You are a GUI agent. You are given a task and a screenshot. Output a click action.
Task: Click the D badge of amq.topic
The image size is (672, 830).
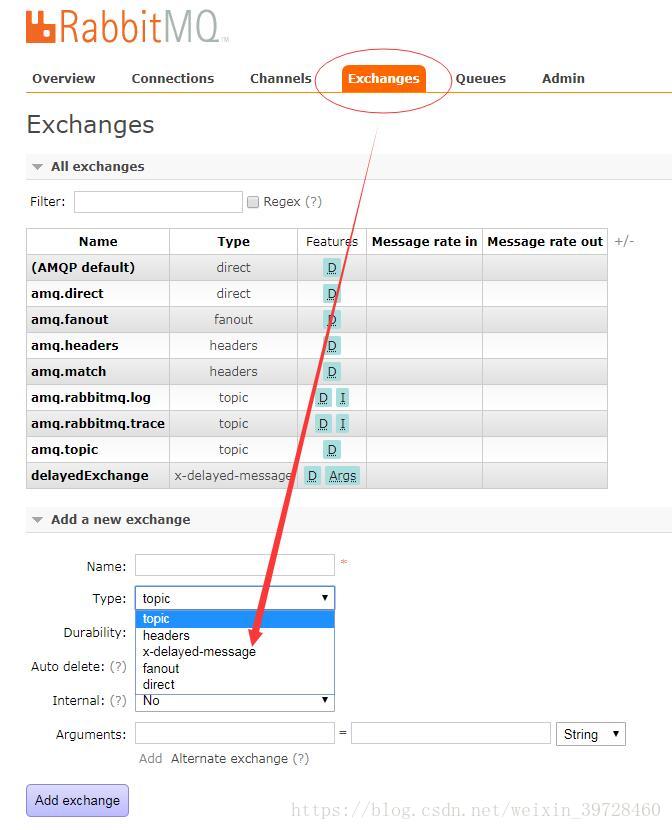tap(332, 449)
